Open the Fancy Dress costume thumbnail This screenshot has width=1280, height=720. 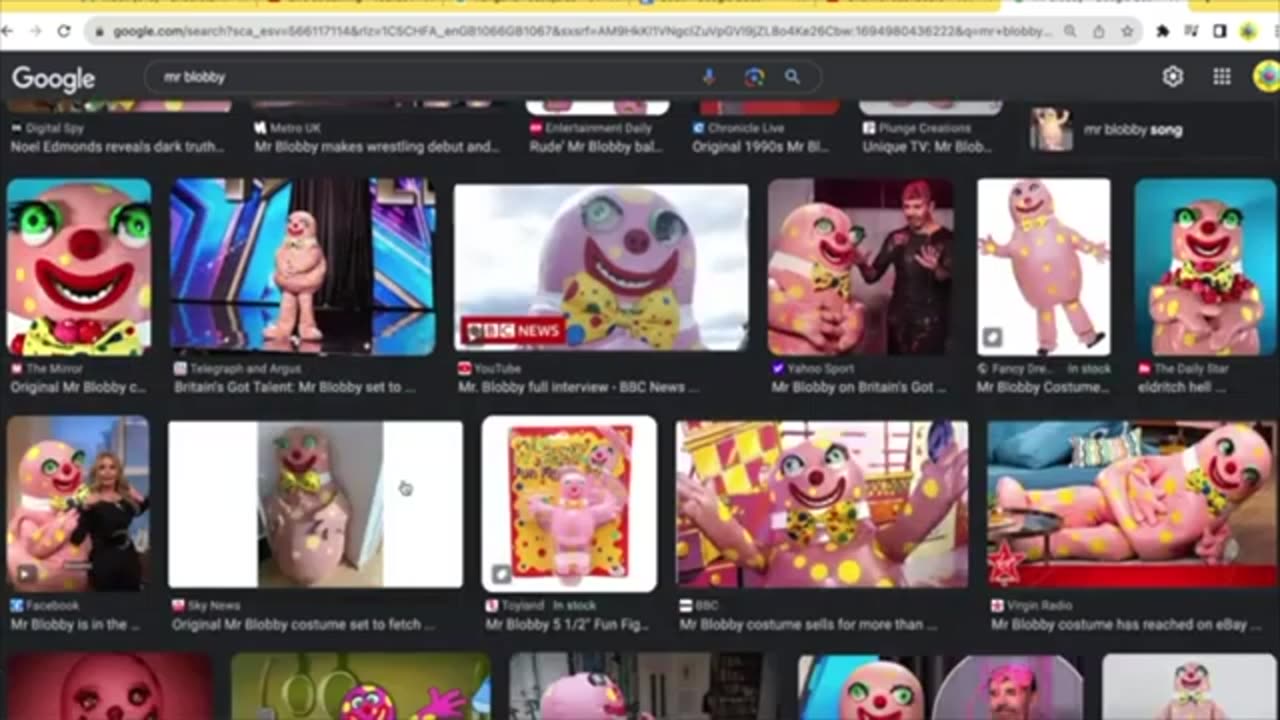click(1043, 267)
